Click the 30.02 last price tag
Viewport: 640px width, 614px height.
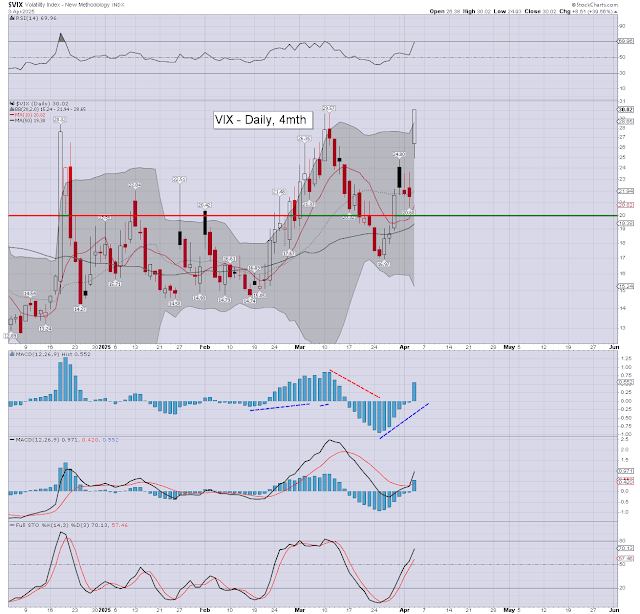pyautogui.click(x=626, y=109)
